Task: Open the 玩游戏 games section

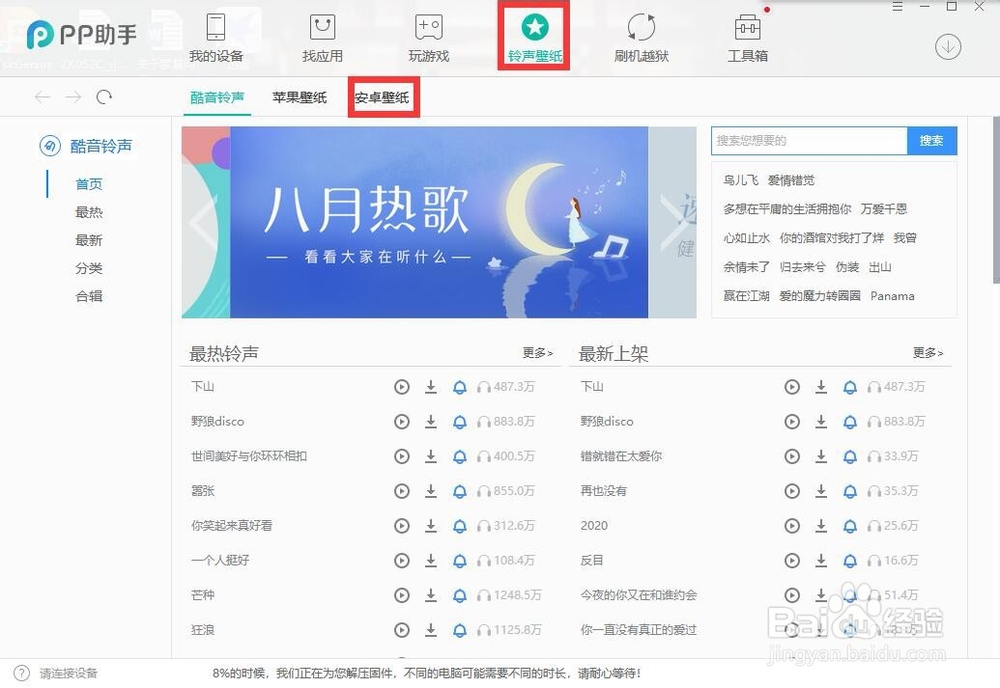Action: click(x=429, y=39)
